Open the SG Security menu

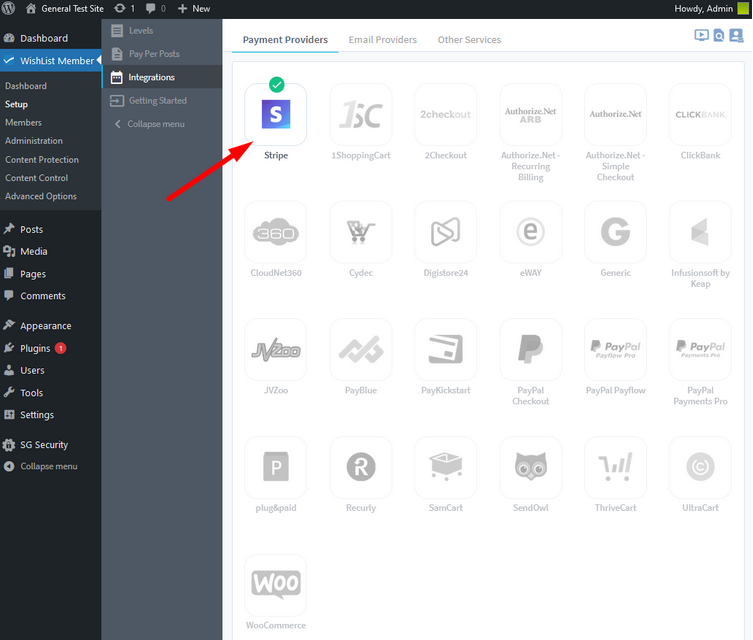pyautogui.click(x=50, y=445)
